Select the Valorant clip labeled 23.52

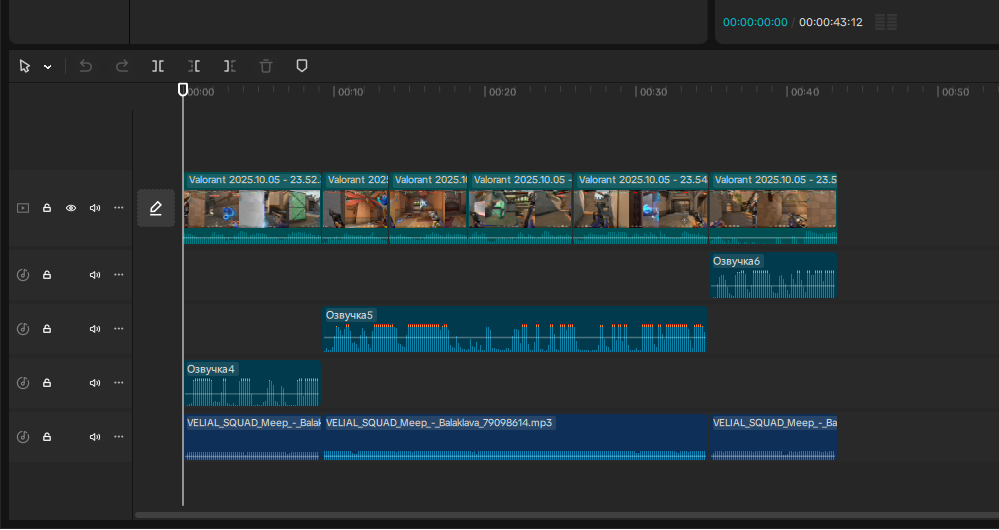click(252, 208)
